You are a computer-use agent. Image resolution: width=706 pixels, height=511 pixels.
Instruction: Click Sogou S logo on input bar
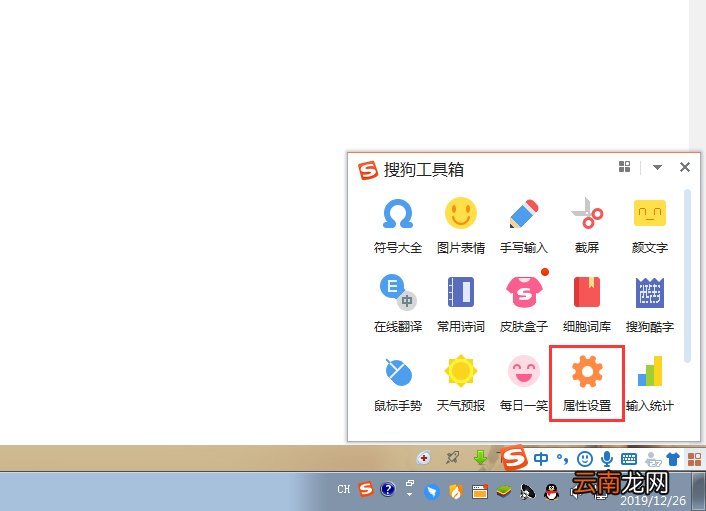(514, 457)
